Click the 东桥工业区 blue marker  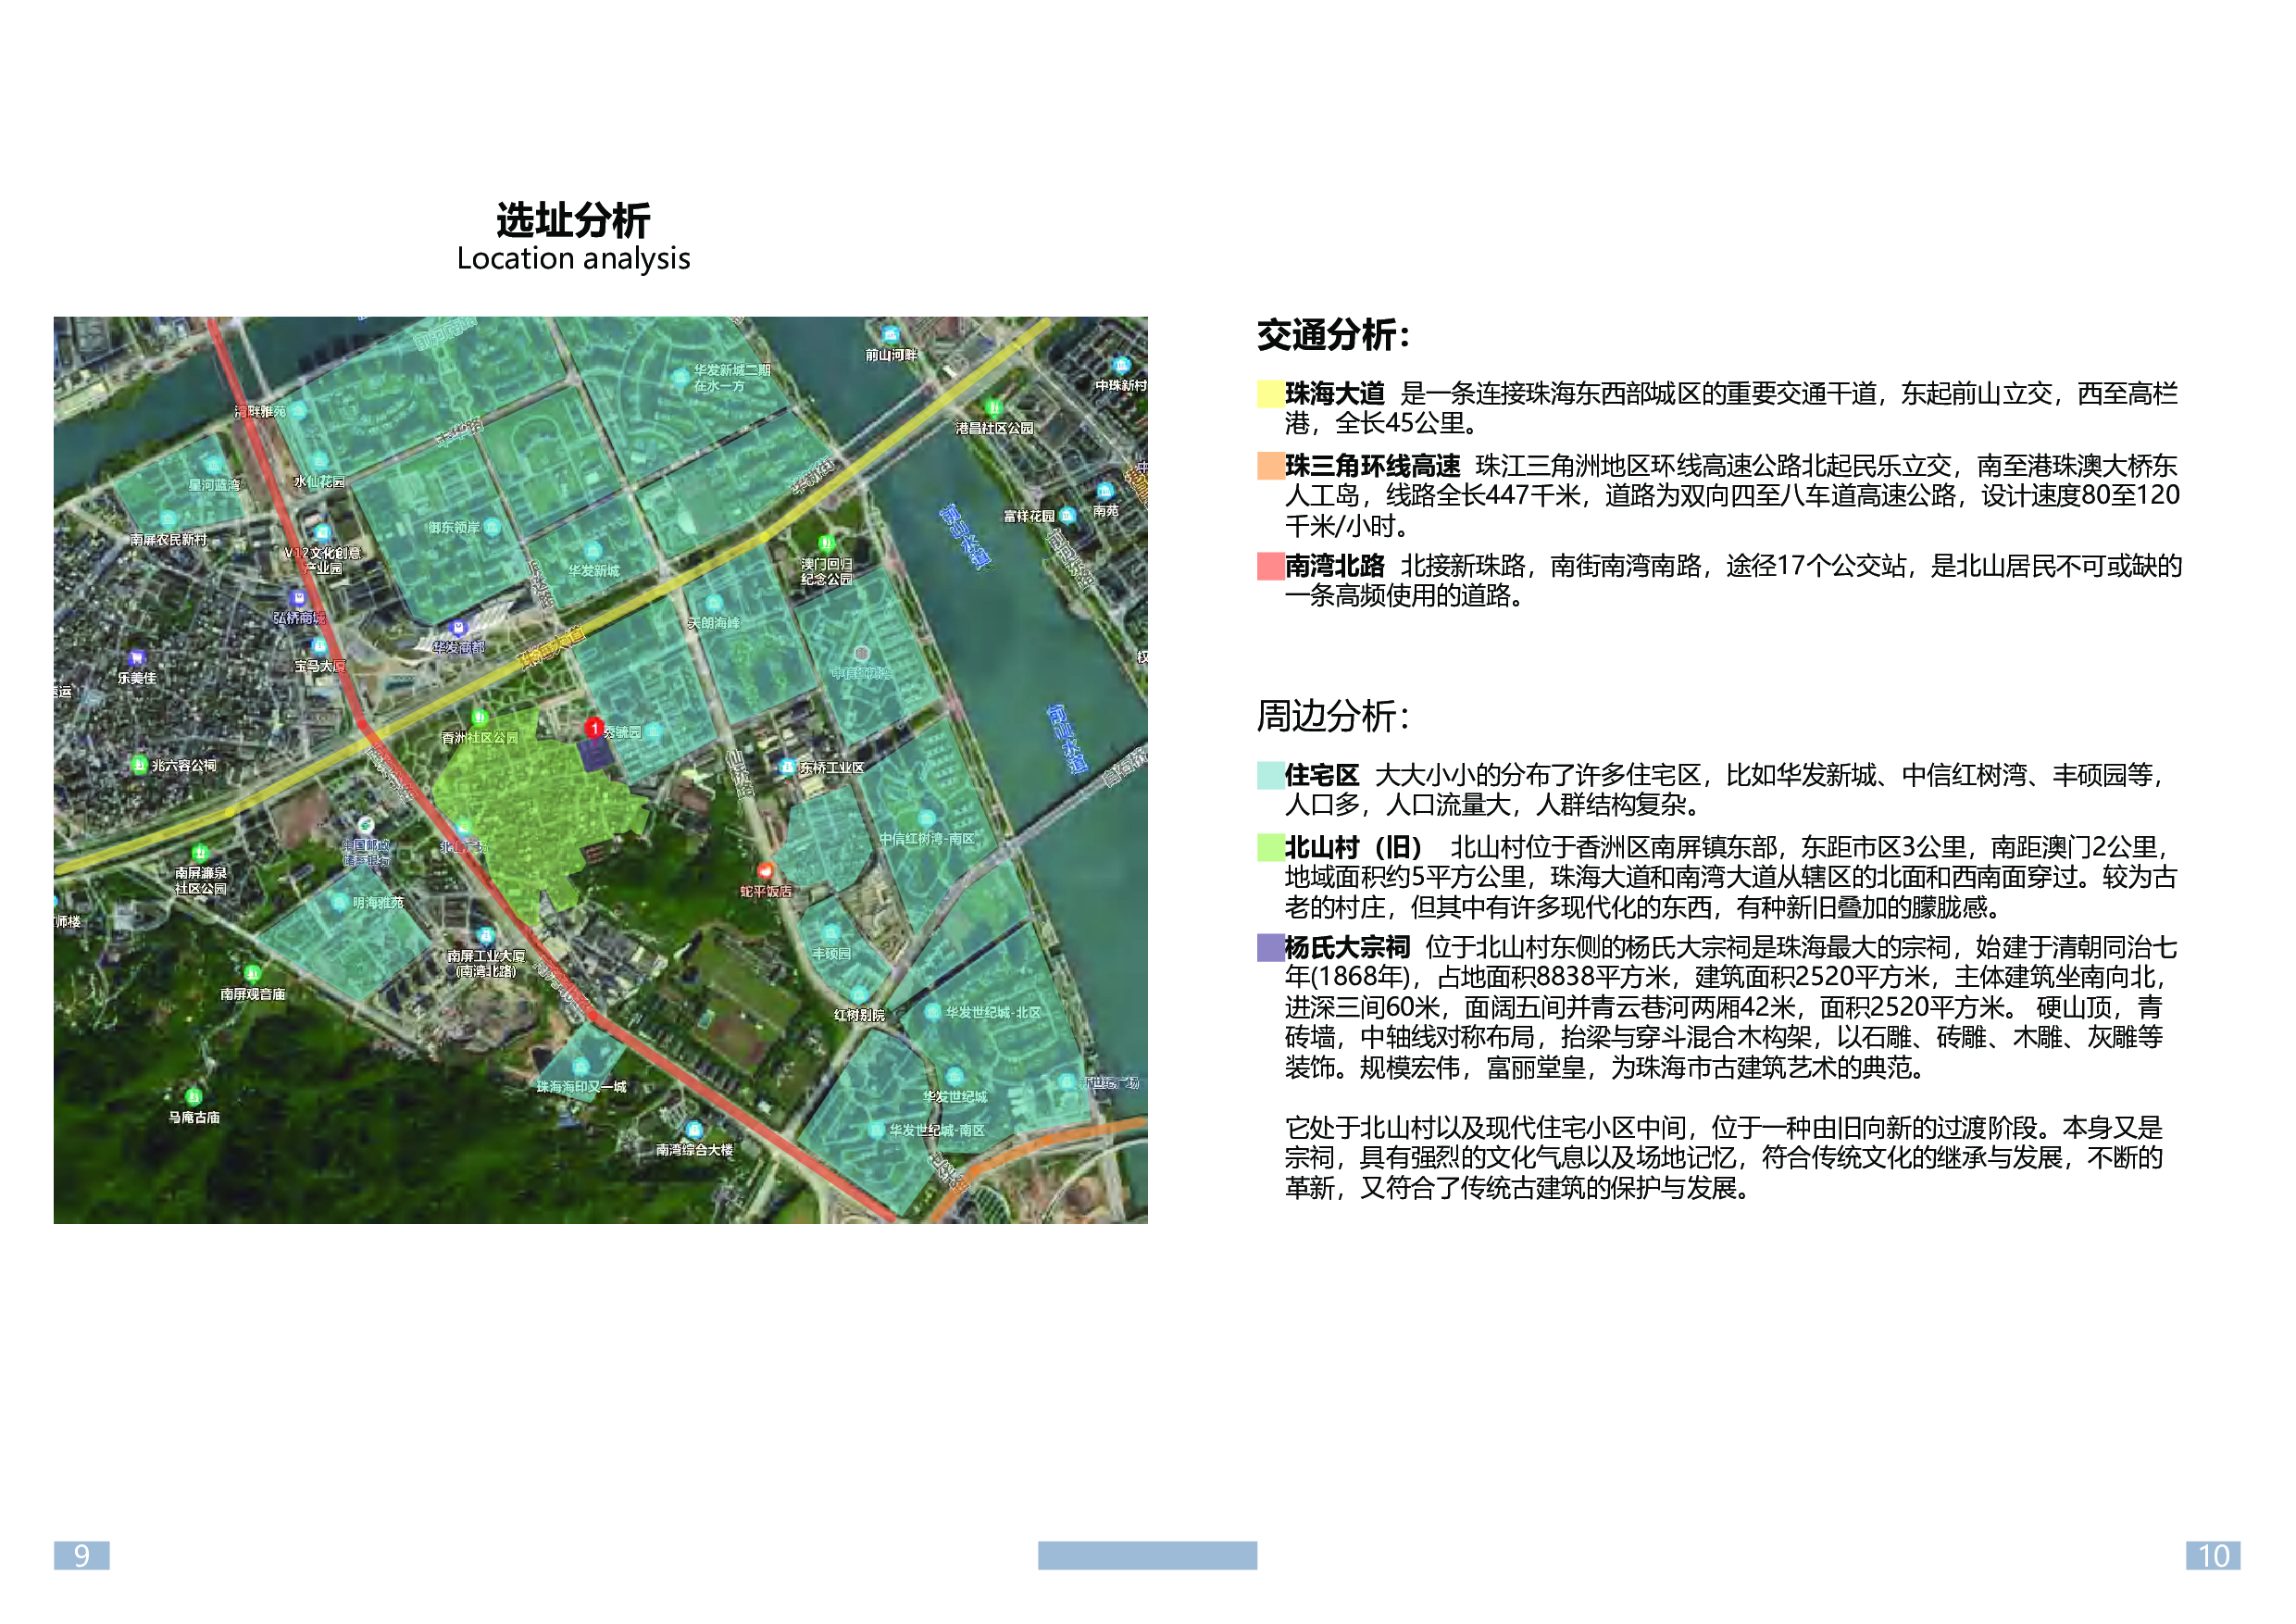787,767
